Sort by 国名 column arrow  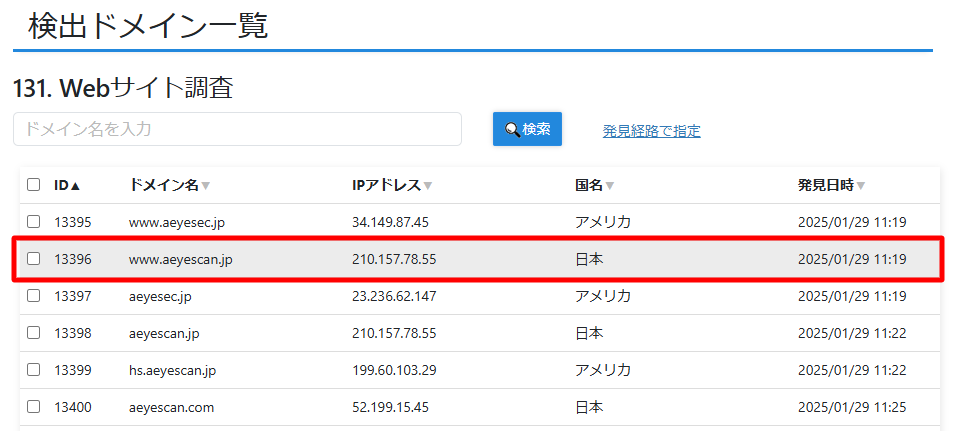(x=609, y=186)
